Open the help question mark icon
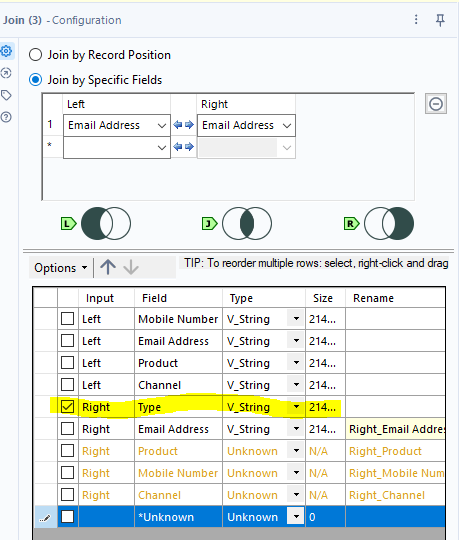459x540 pixels. [7, 117]
